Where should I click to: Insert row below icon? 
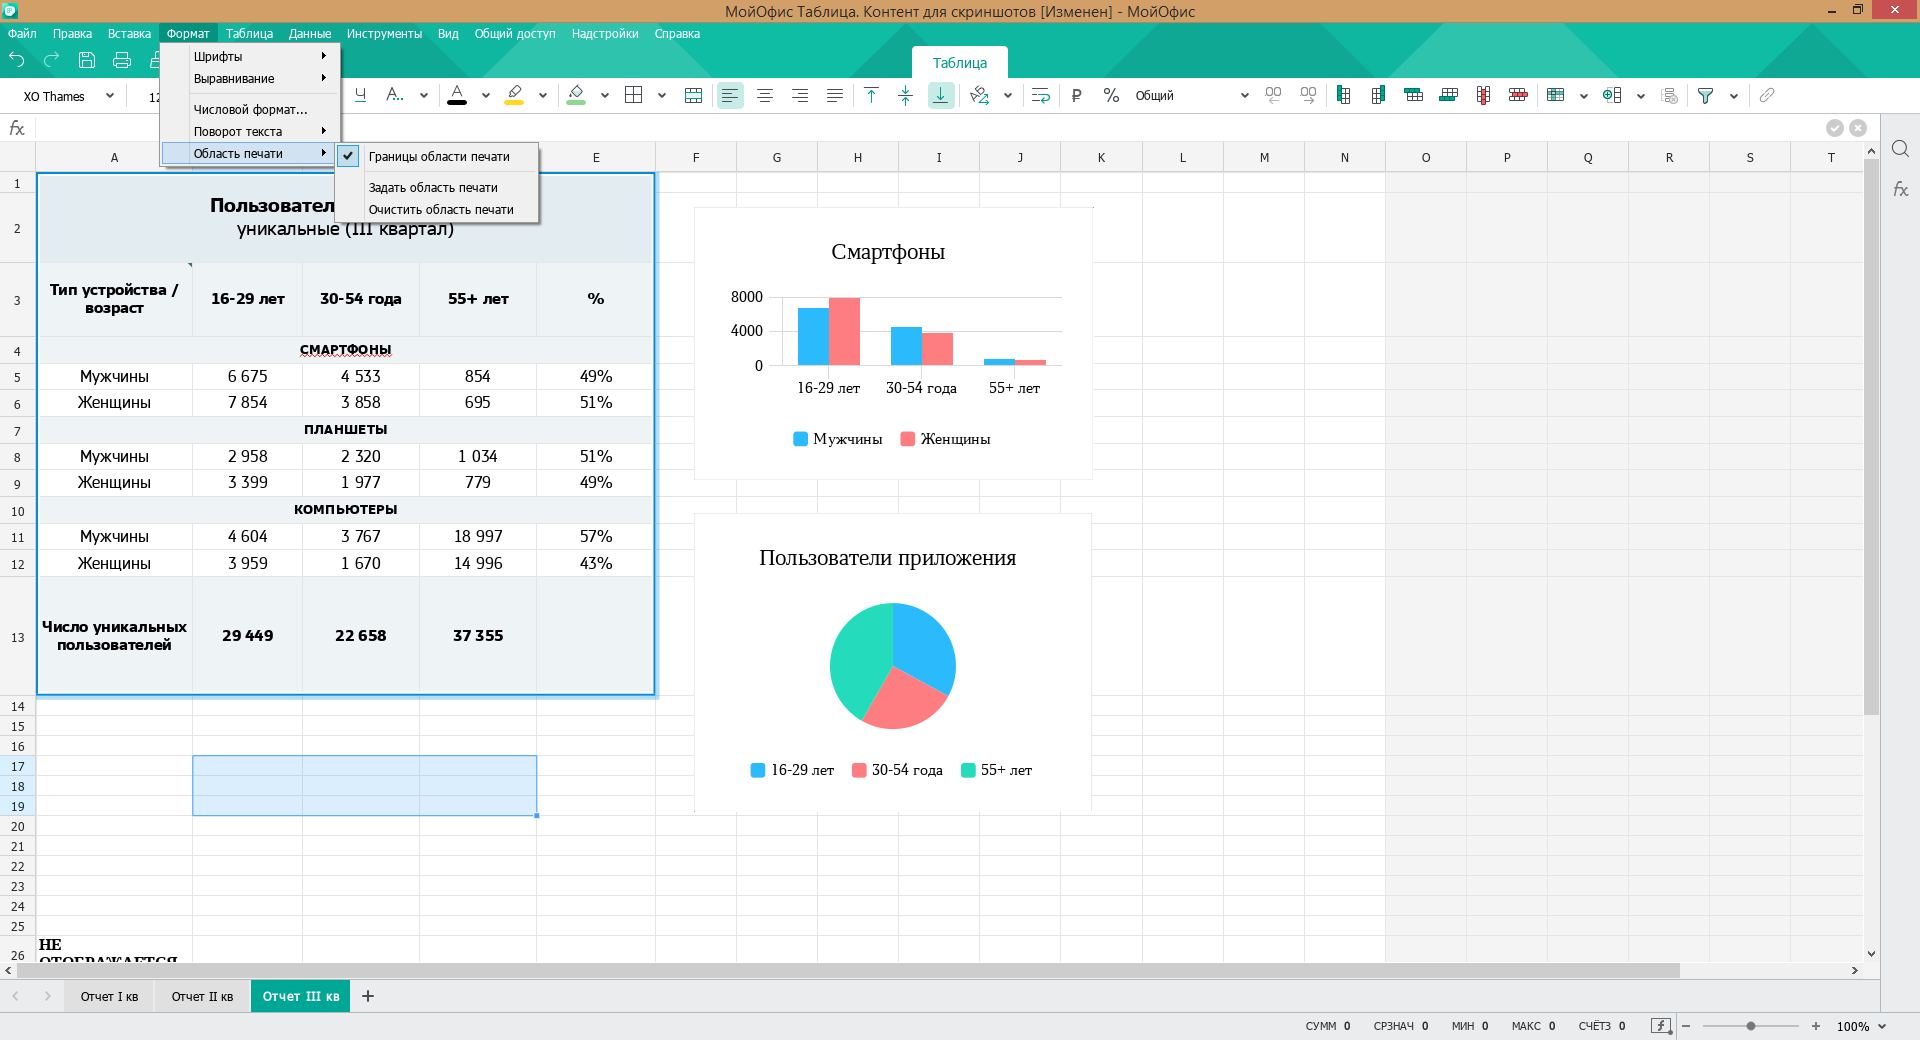pyautogui.click(x=1448, y=95)
